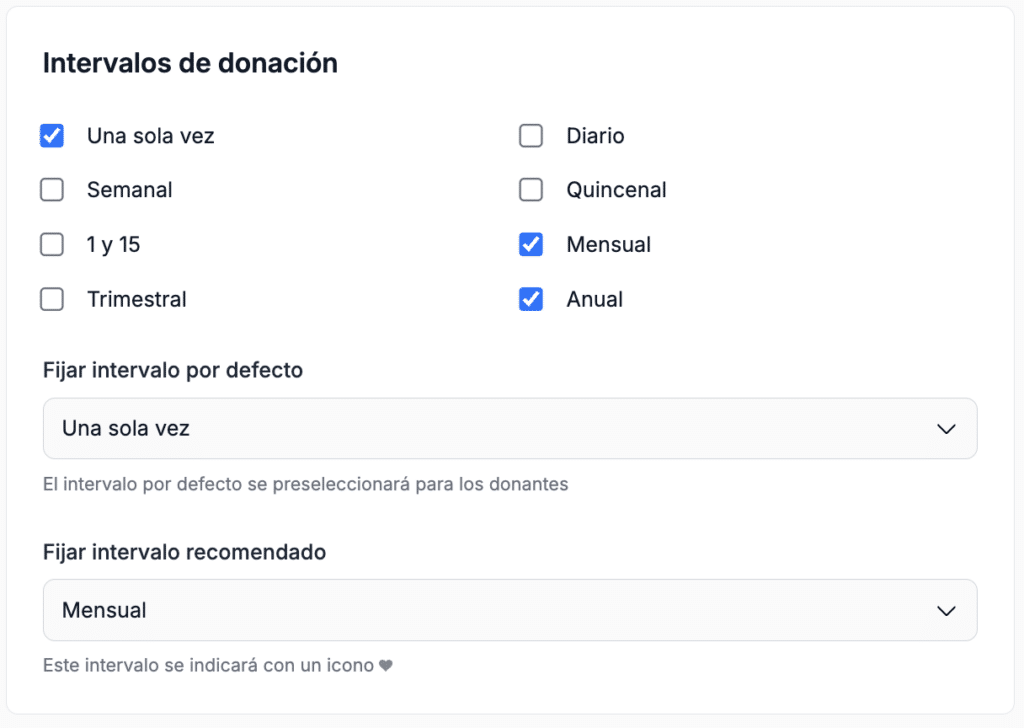Click the Semanal label text
This screenshot has height=728, width=1024.
point(129,190)
